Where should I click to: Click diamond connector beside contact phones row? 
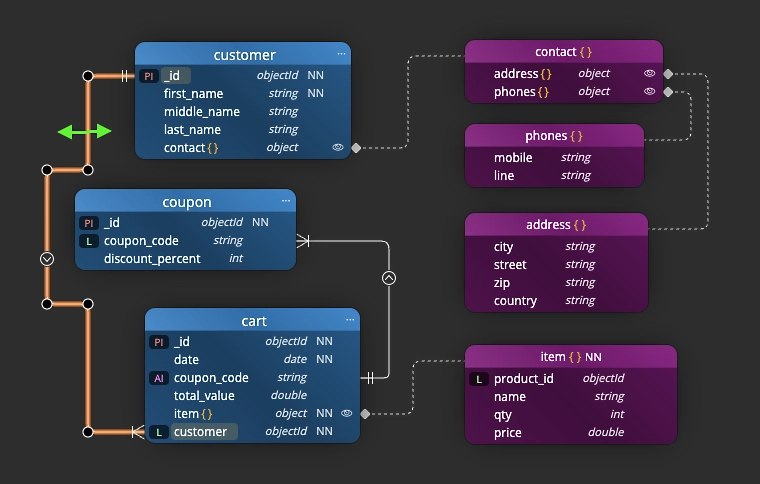668,92
